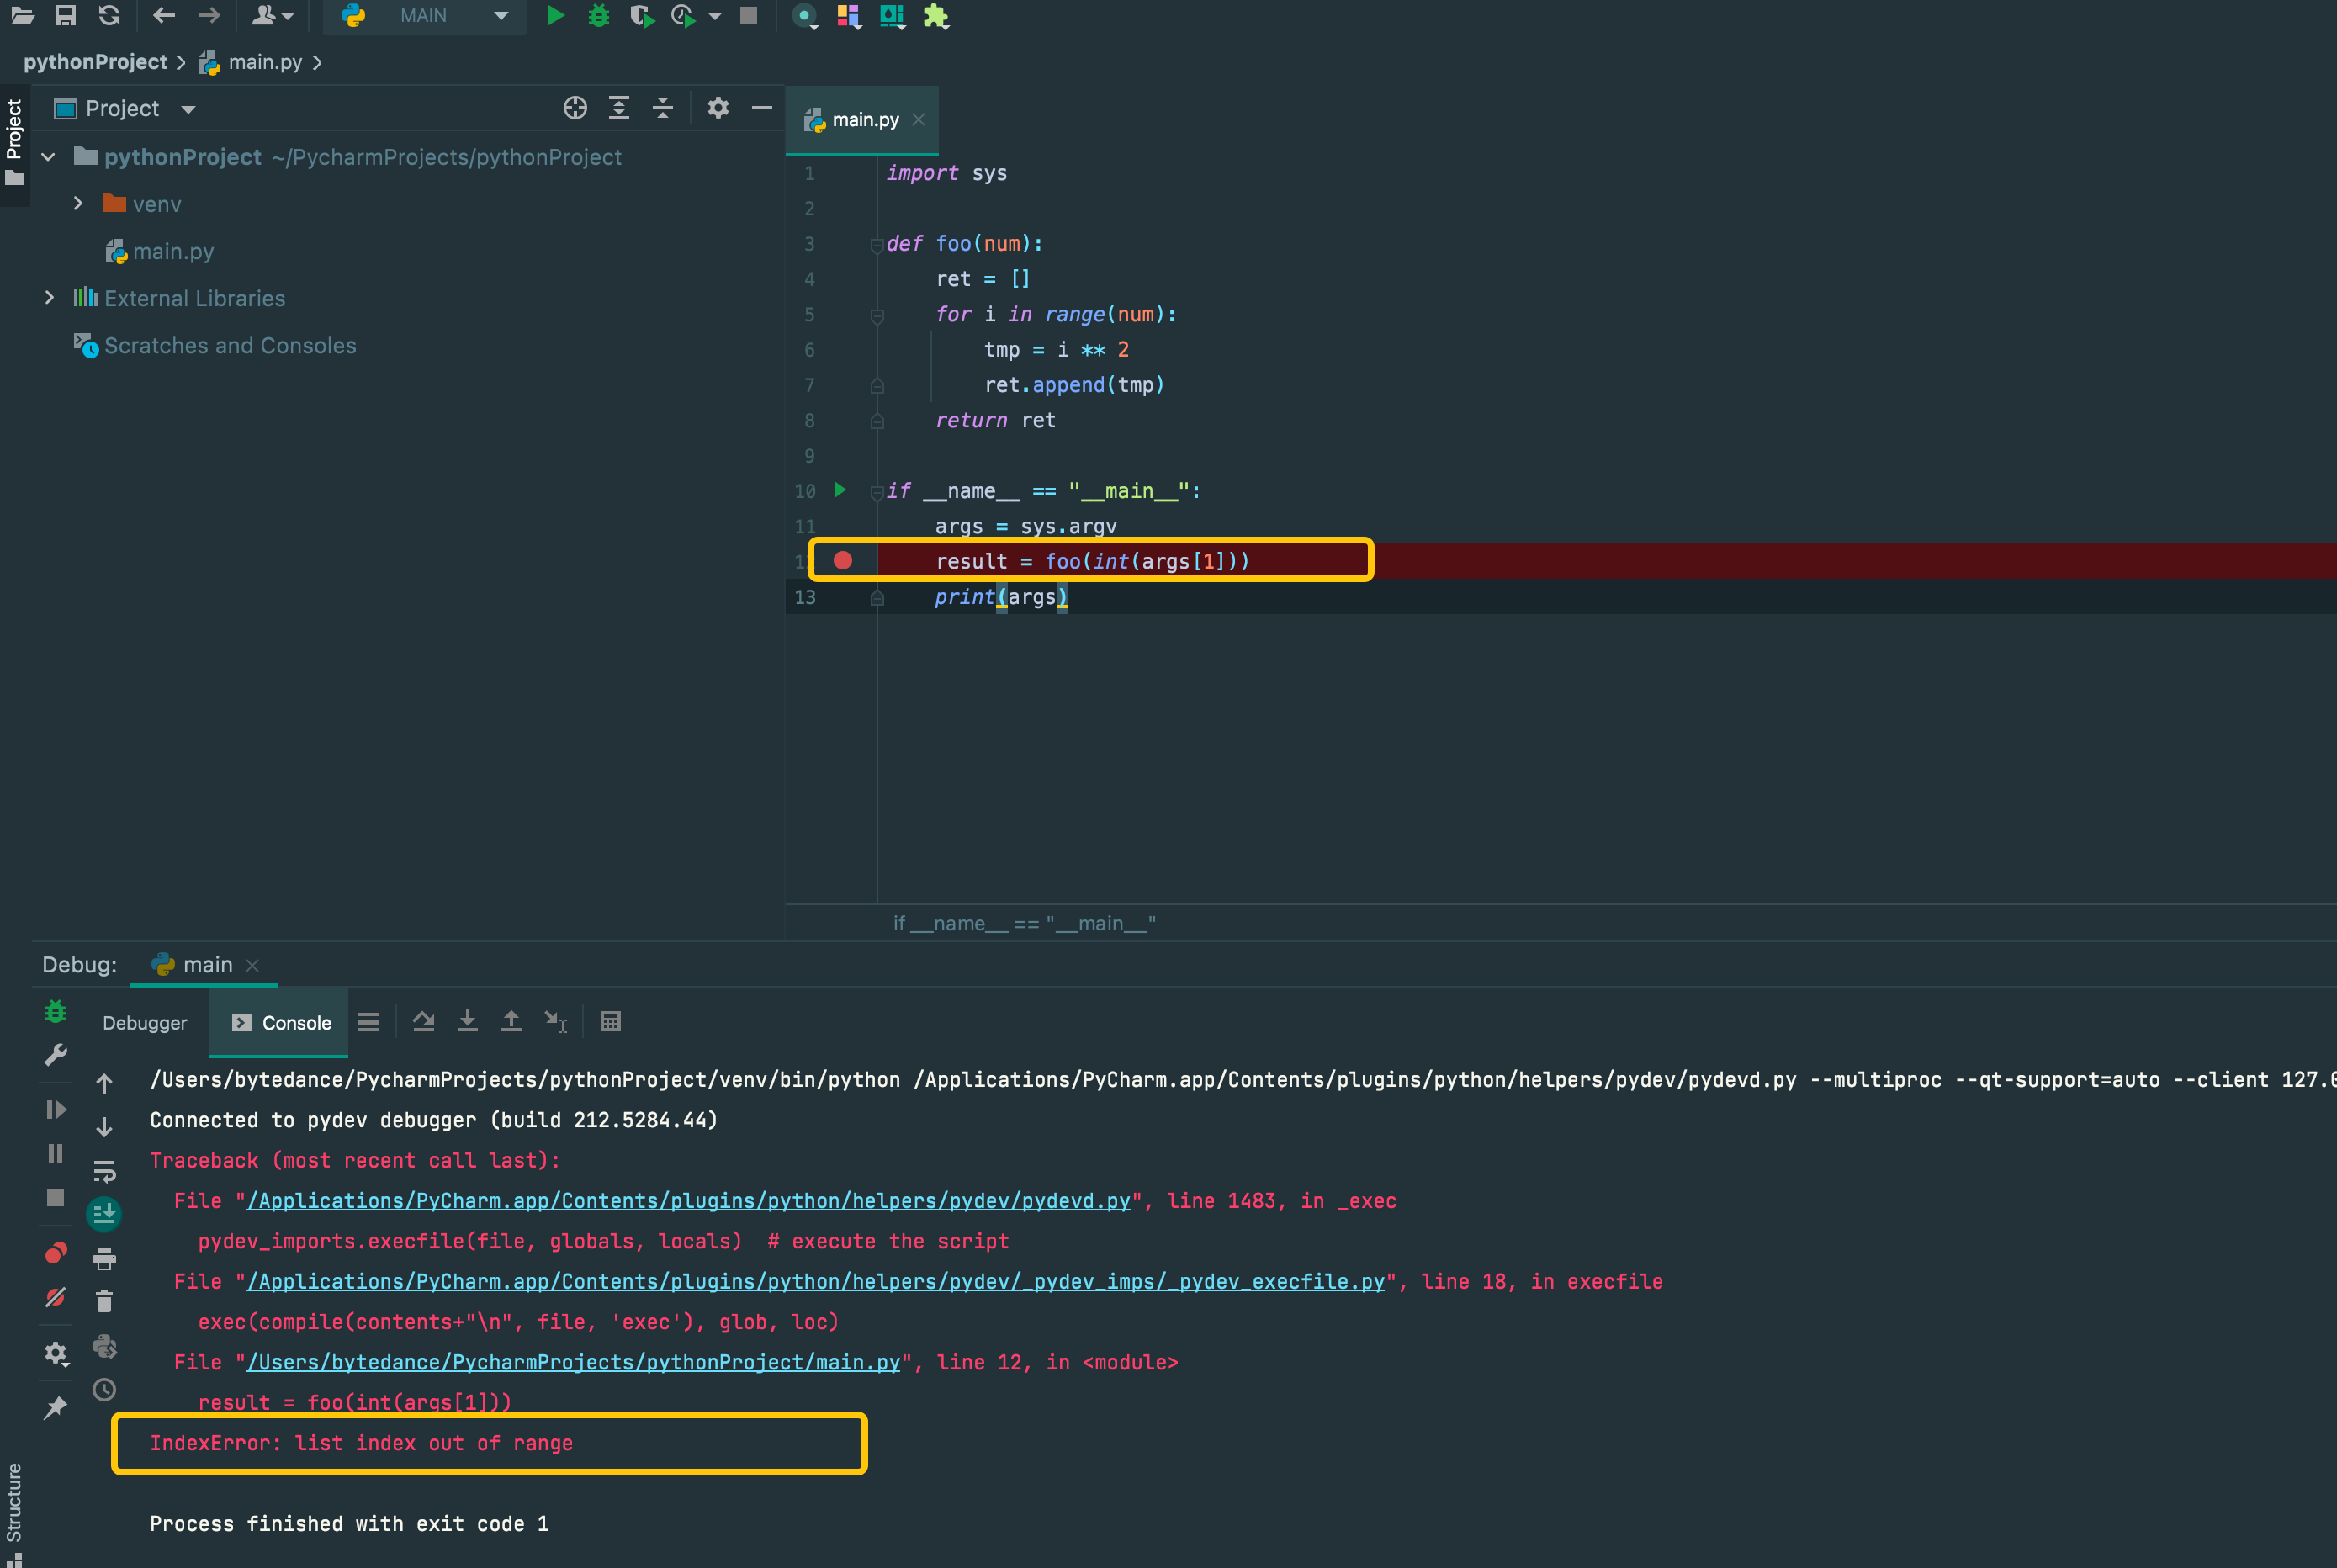Open Project panel gear options
This screenshot has width=2337, height=1568.
[718, 108]
